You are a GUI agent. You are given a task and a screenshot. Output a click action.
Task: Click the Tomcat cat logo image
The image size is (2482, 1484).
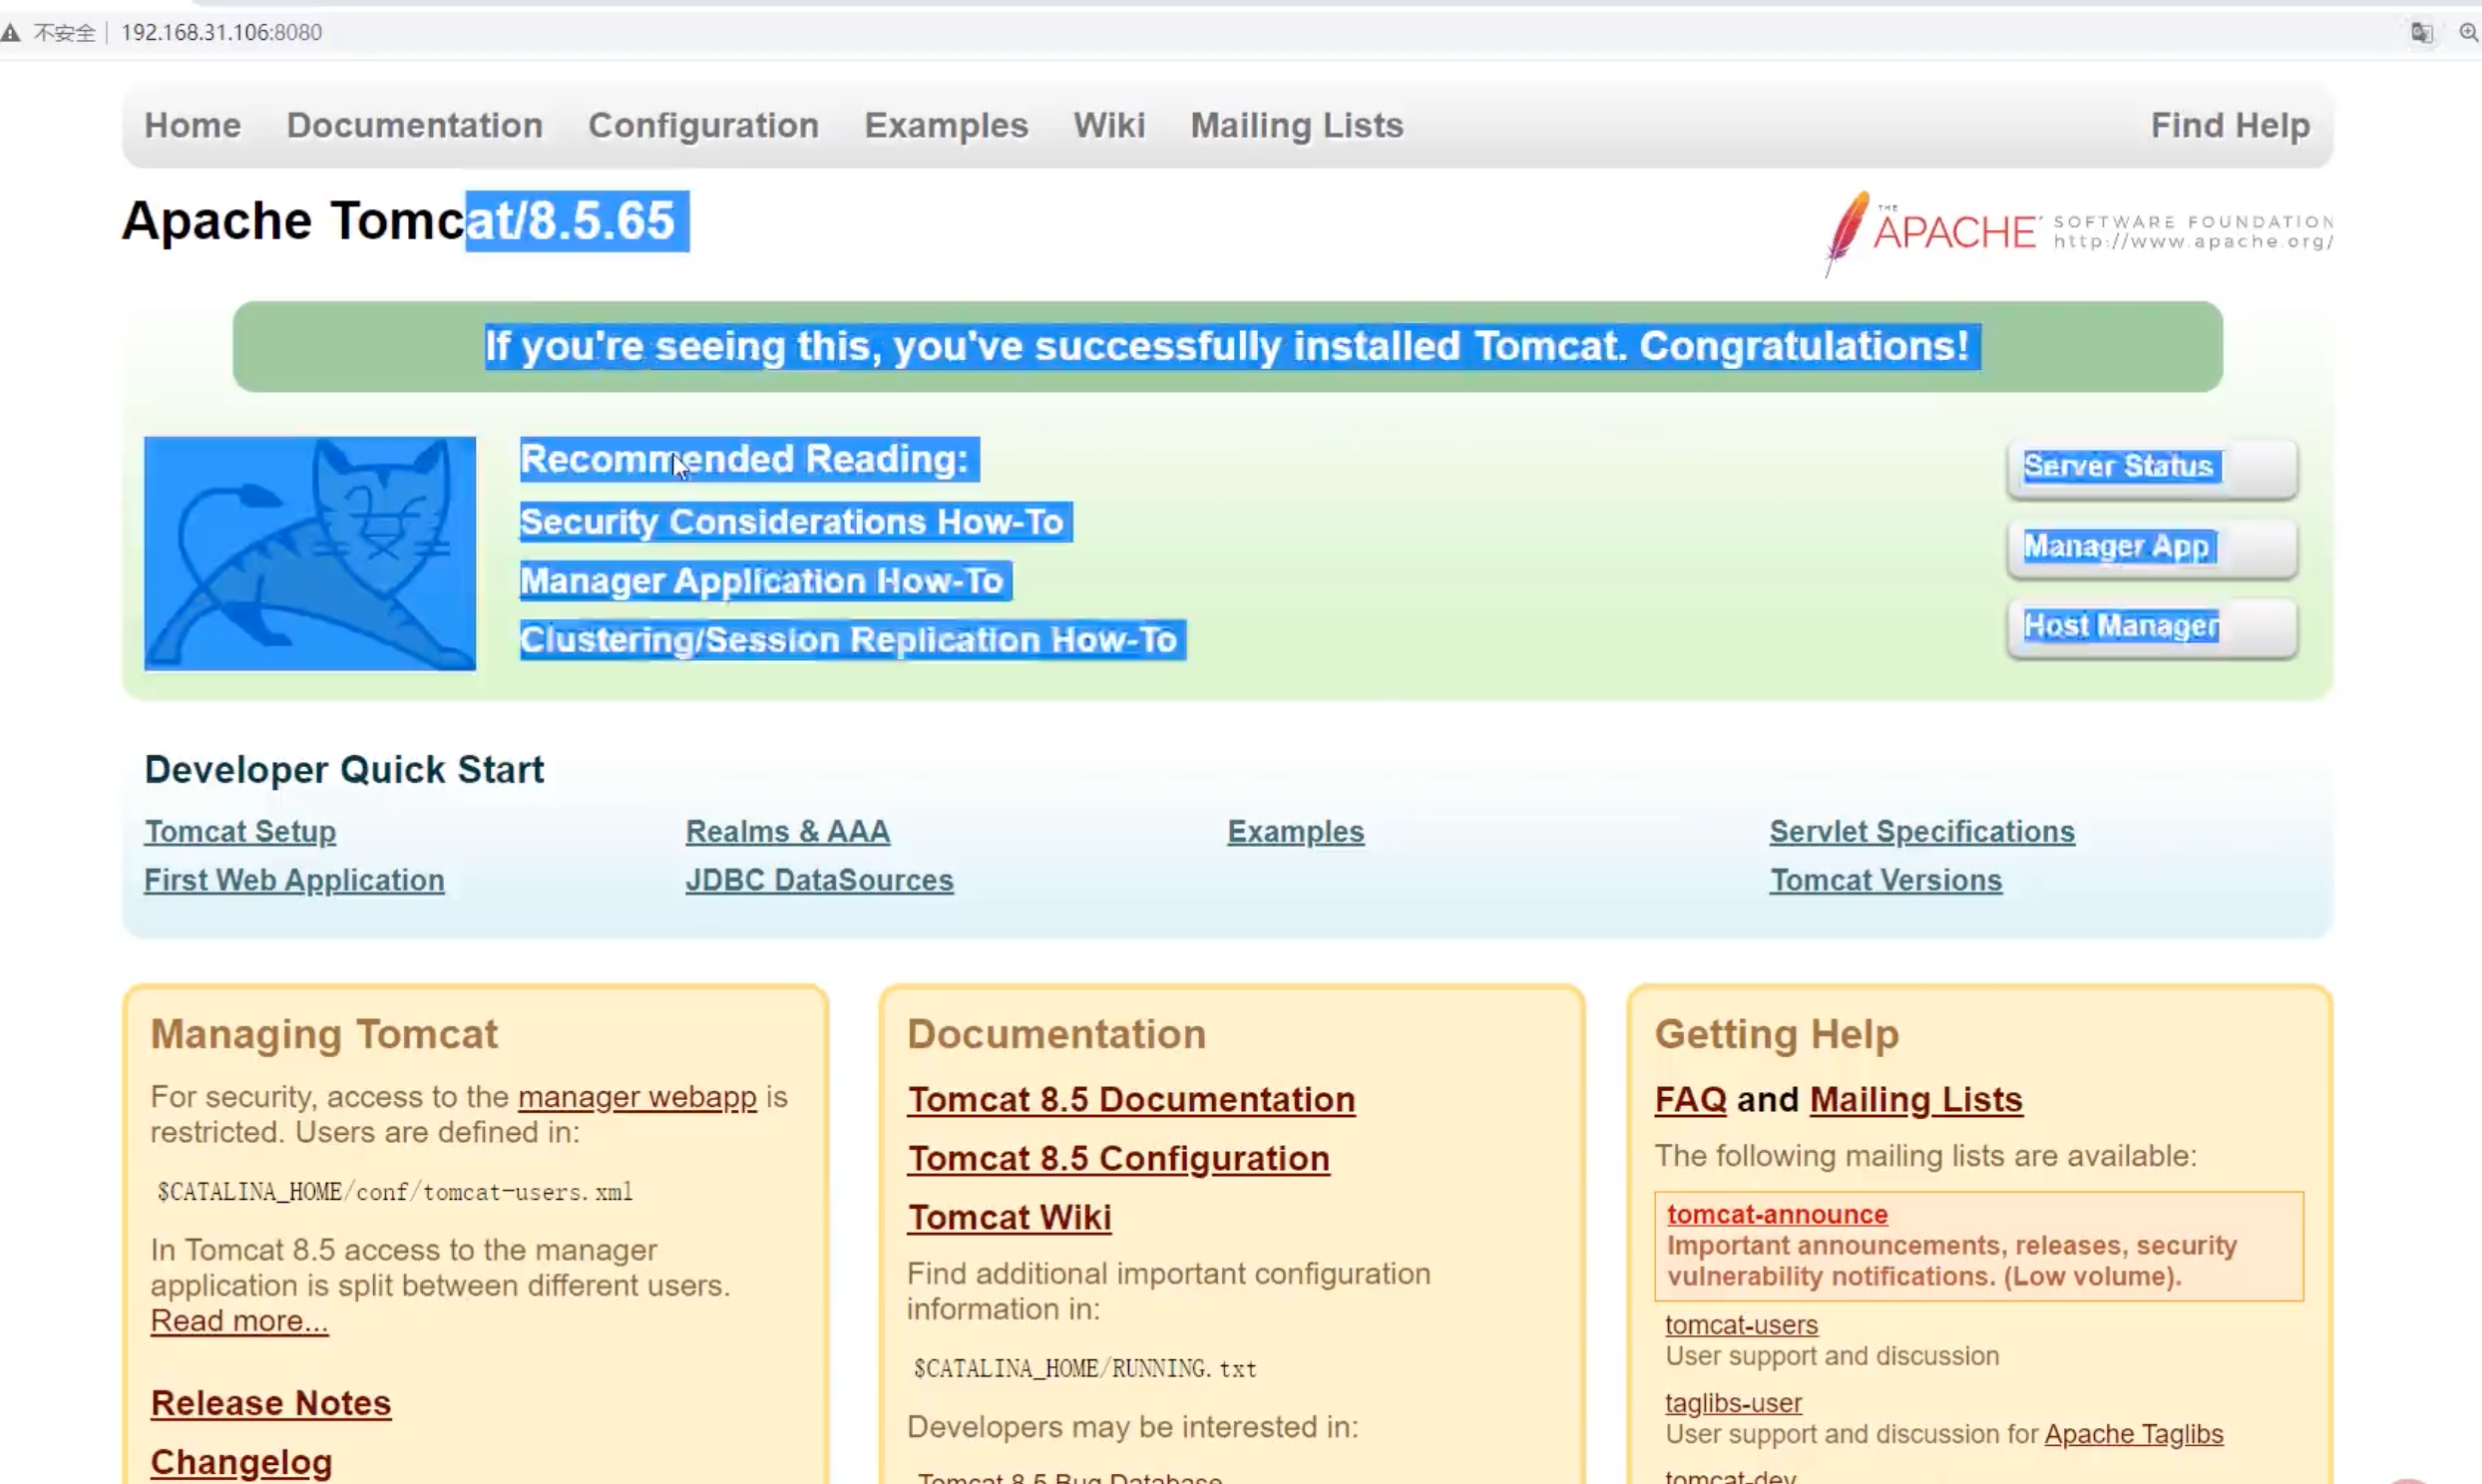(309, 553)
